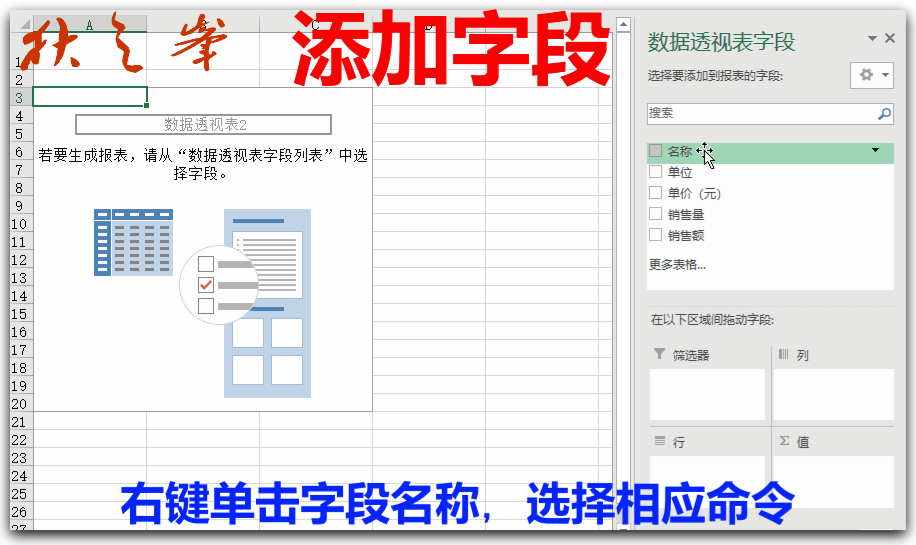Tick the 名称 field checkbox
Screen dimensions: 916x545
pyautogui.click(x=655, y=151)
